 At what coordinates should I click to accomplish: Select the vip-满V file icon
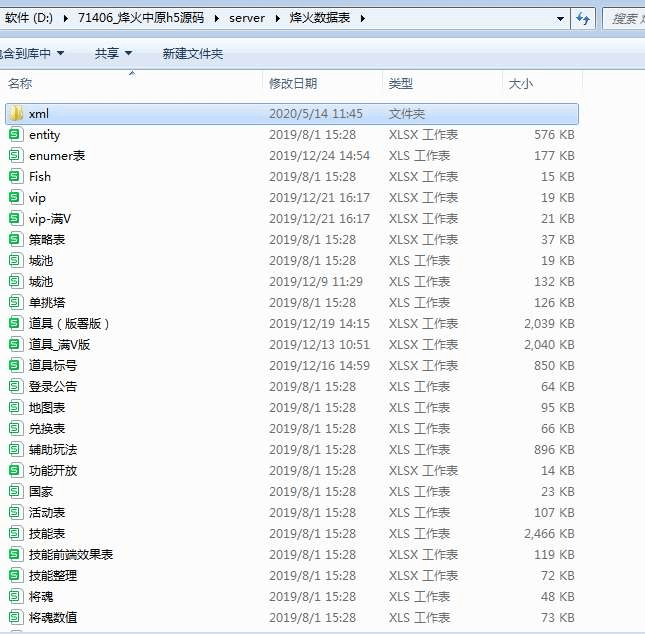(15, 218)
